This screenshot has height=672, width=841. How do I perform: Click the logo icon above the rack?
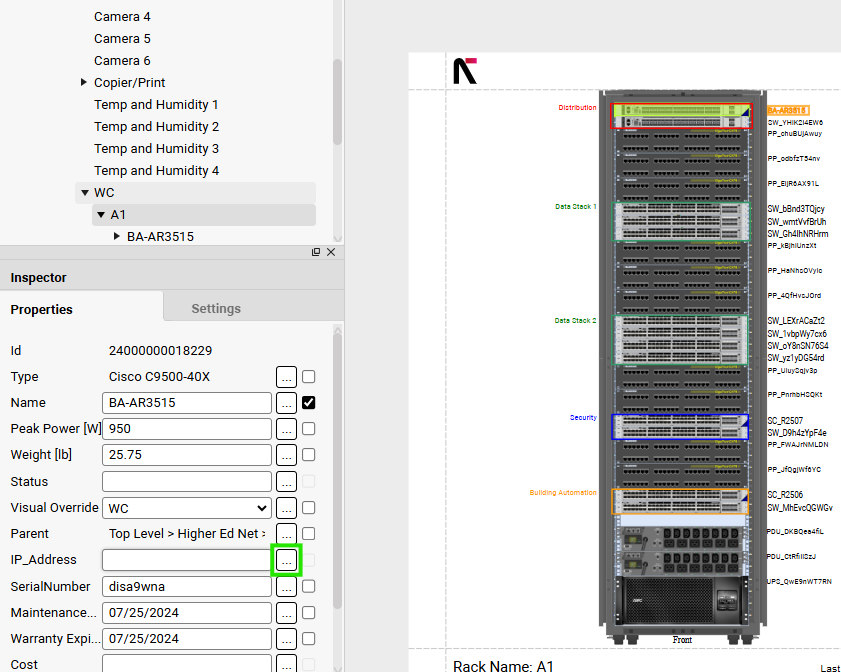[x=465, y=71]
